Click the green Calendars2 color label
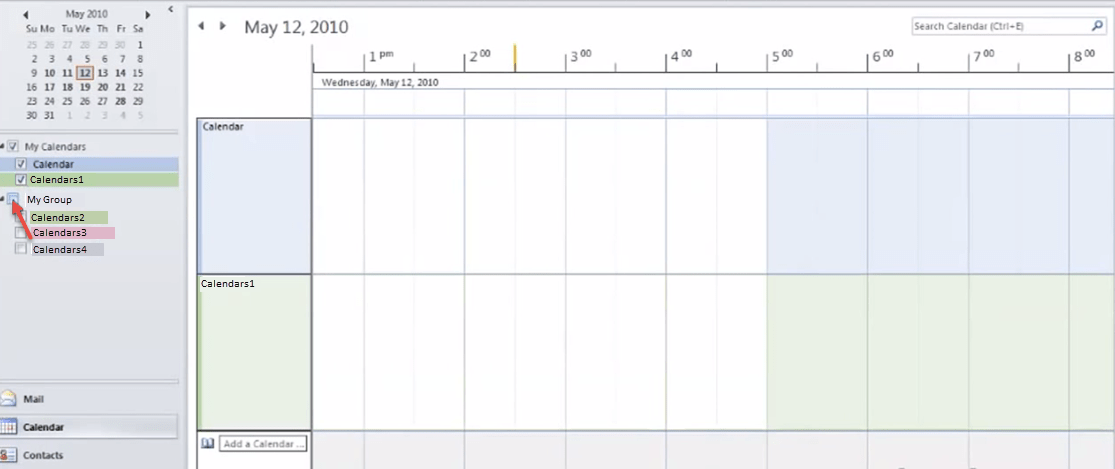This screenshot has height=469, width=1115. (x=68, y=217)
